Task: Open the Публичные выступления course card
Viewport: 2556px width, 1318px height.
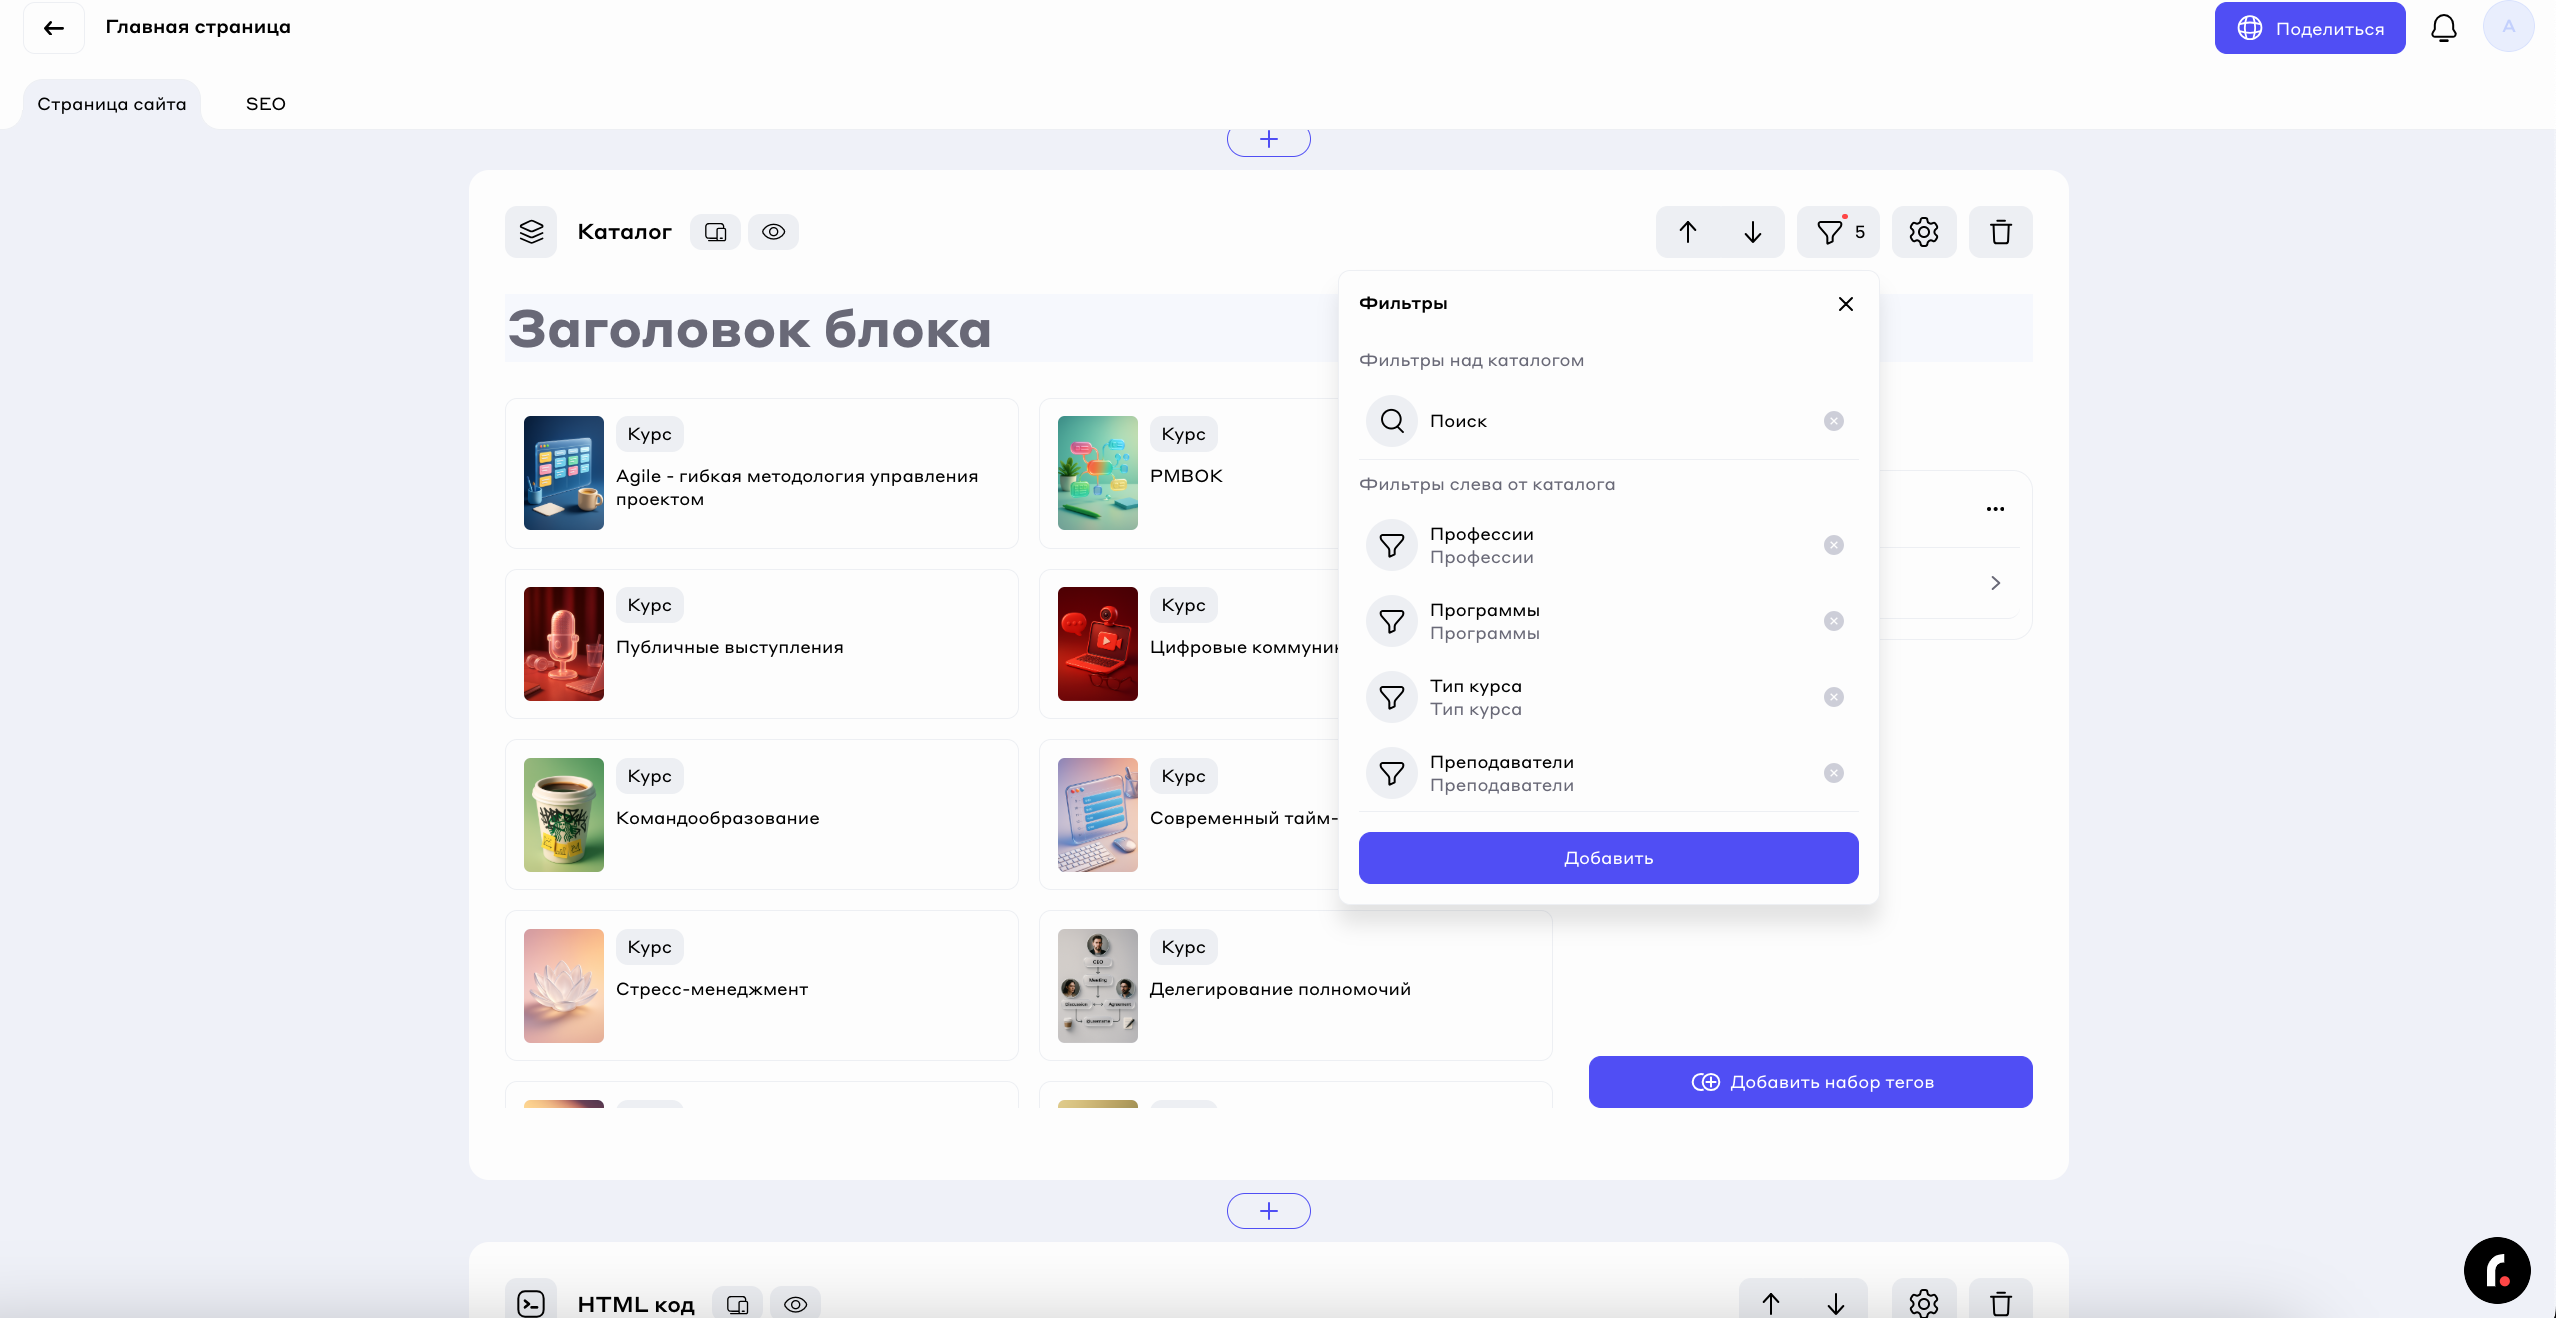Action: pos(761,644)
